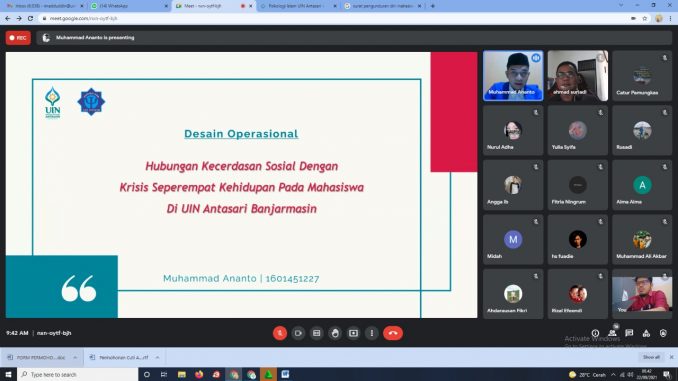Image resolution: width=678 pixels, height=381 pixels.
Task: Open the meeting details info icon
Action: coord(595,333)
